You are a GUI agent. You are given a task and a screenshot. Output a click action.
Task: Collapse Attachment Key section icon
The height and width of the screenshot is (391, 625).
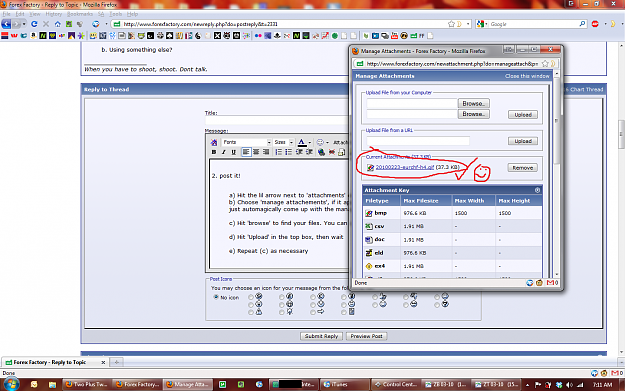click(x=537, y=190)
